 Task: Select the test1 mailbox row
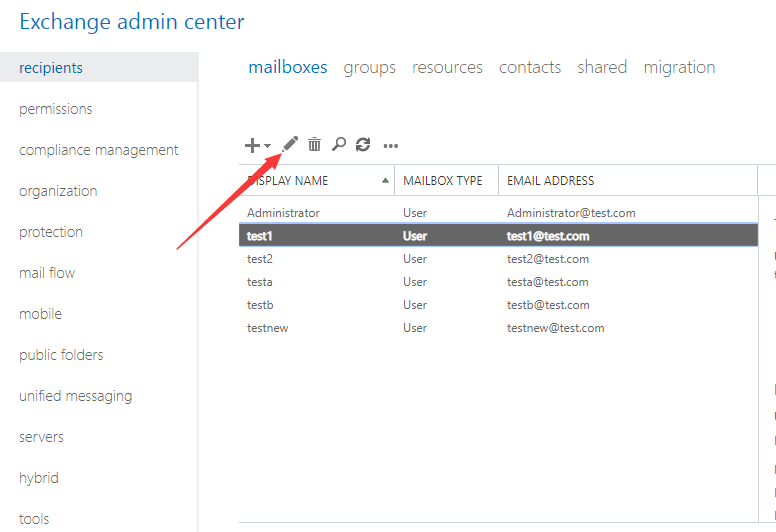coord(498,236)
